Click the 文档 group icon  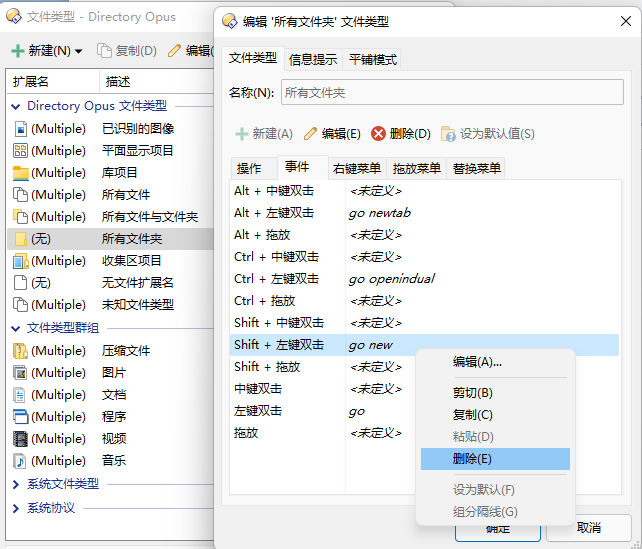(x=19, y=395)
